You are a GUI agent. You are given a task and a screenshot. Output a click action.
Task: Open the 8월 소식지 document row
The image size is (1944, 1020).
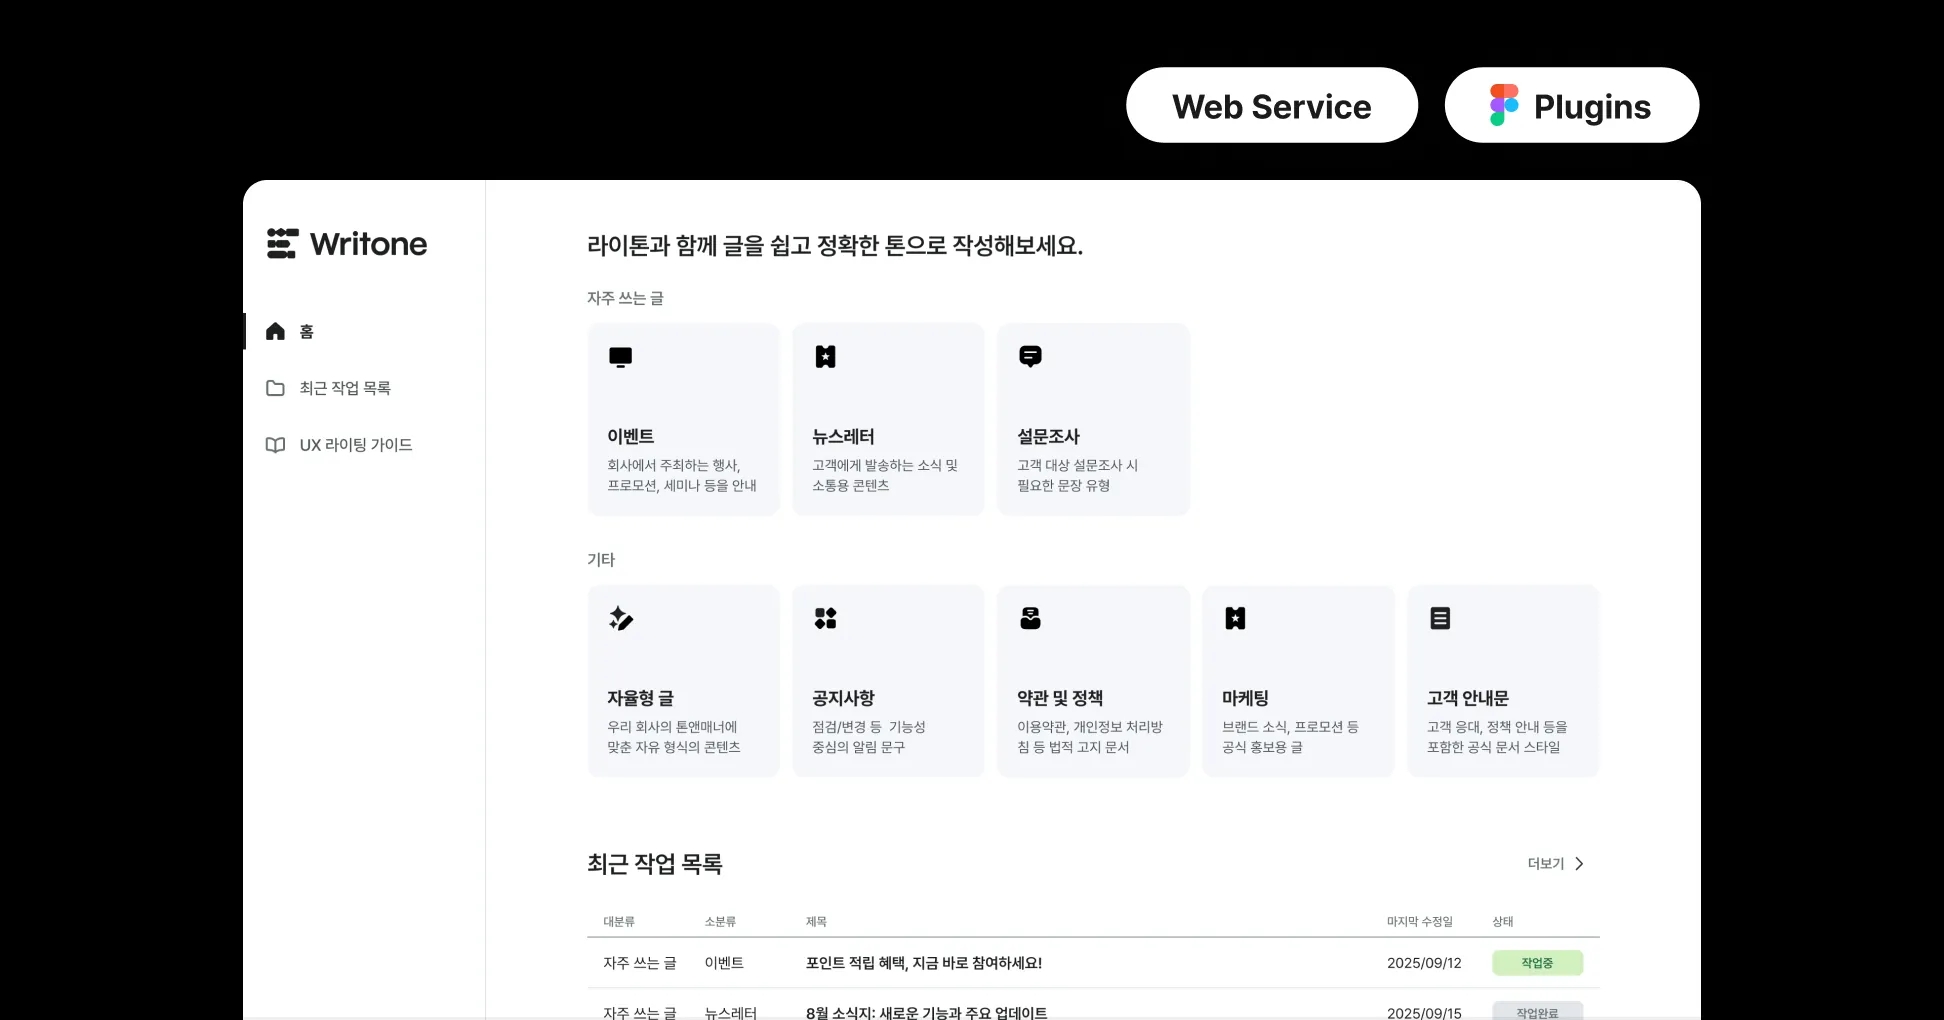click(926, 1011)
